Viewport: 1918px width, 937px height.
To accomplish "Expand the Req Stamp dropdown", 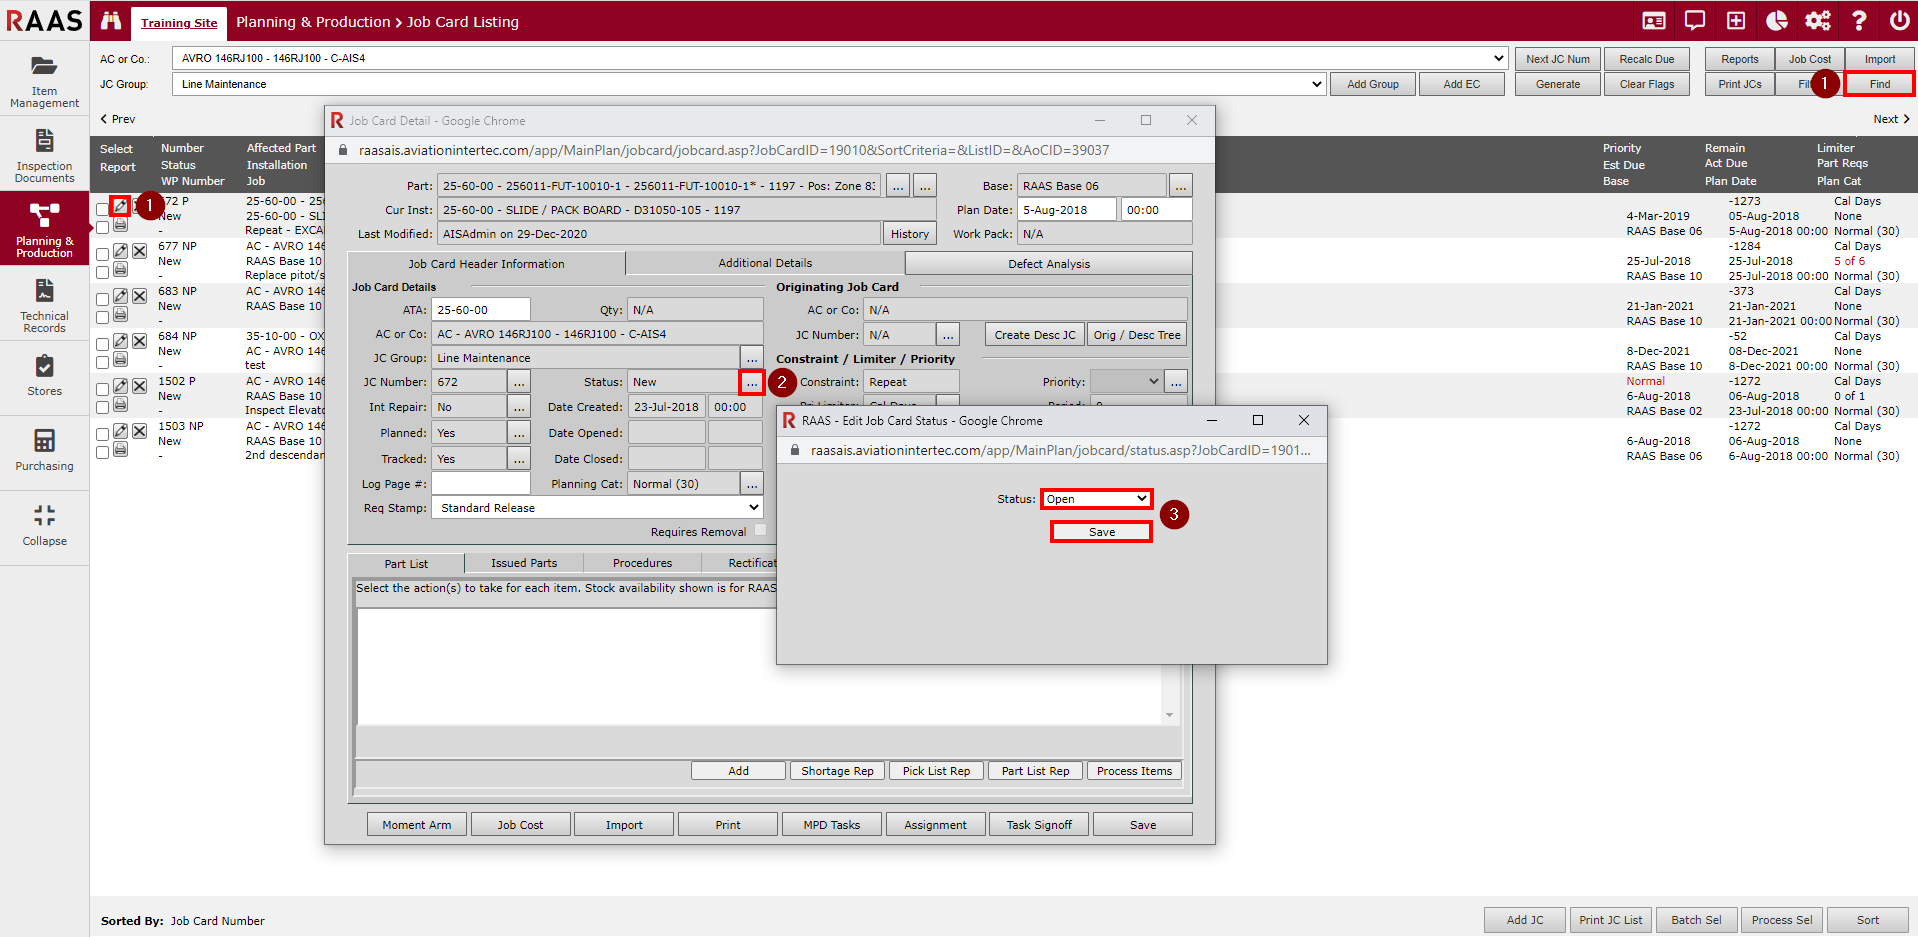I will coord(597,508).
